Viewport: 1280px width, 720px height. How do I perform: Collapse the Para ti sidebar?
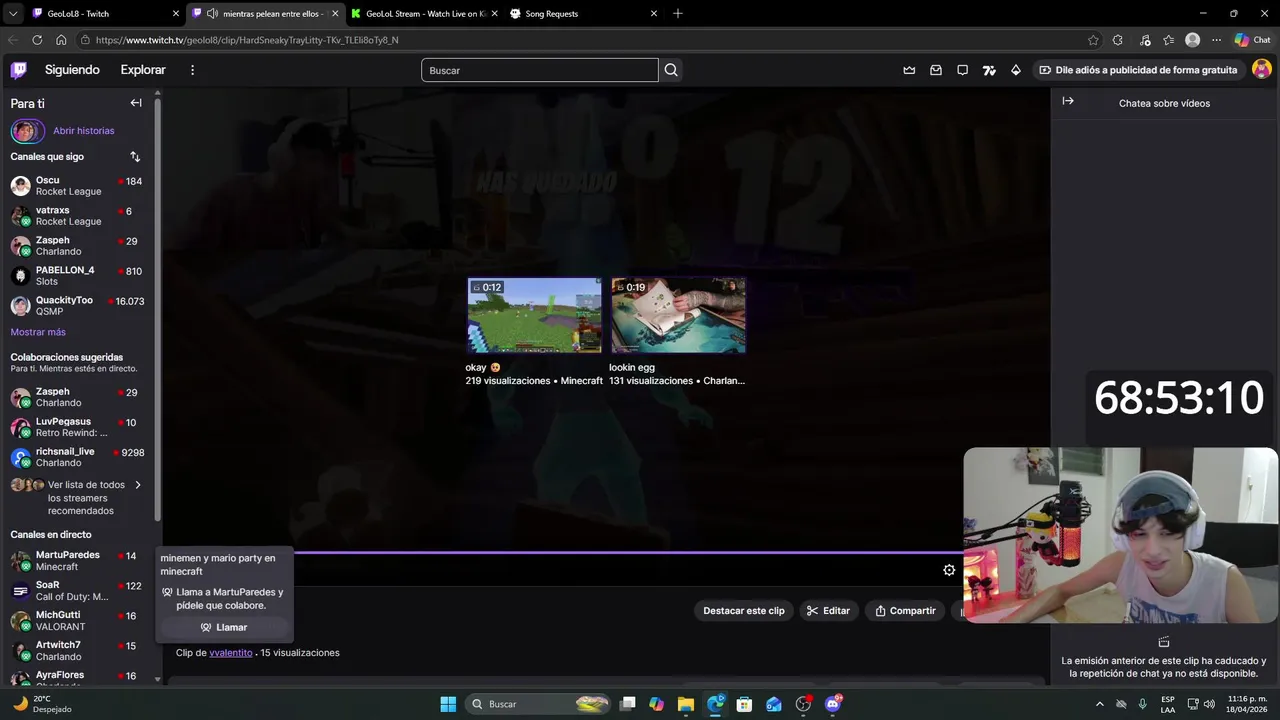(x=136, y=103)
